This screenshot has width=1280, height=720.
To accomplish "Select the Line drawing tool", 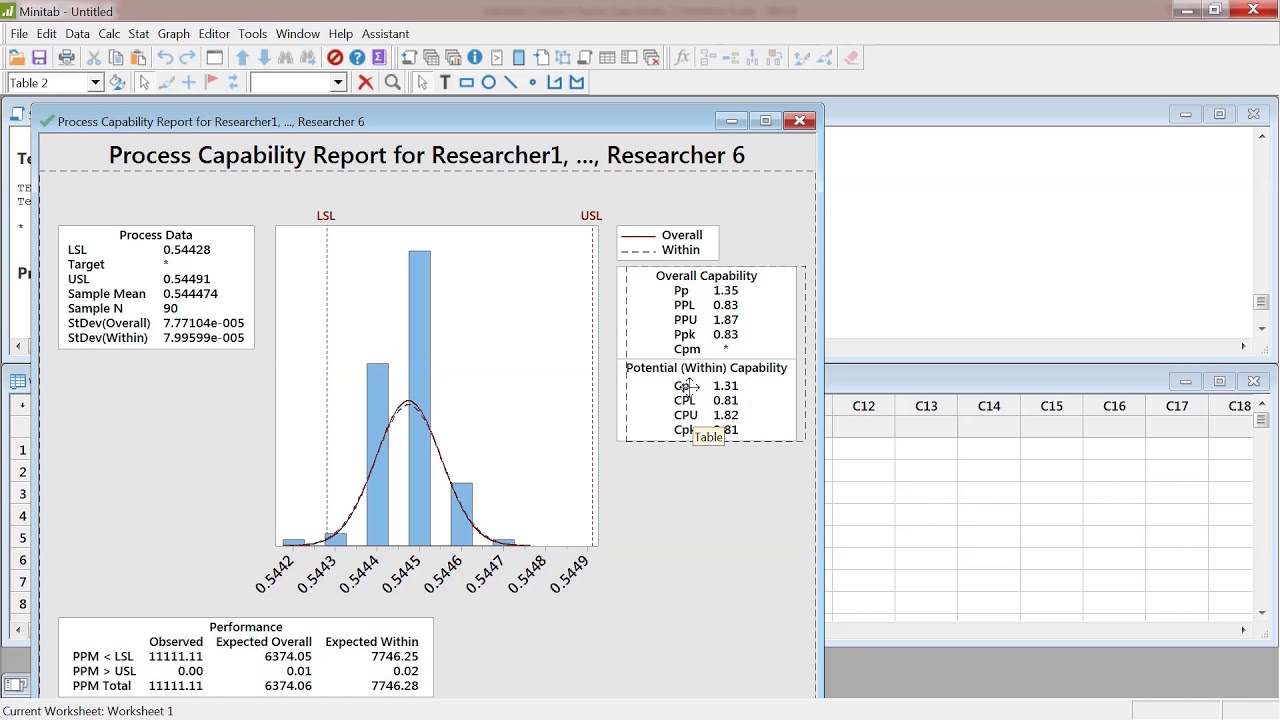I will tap(511, 83).
